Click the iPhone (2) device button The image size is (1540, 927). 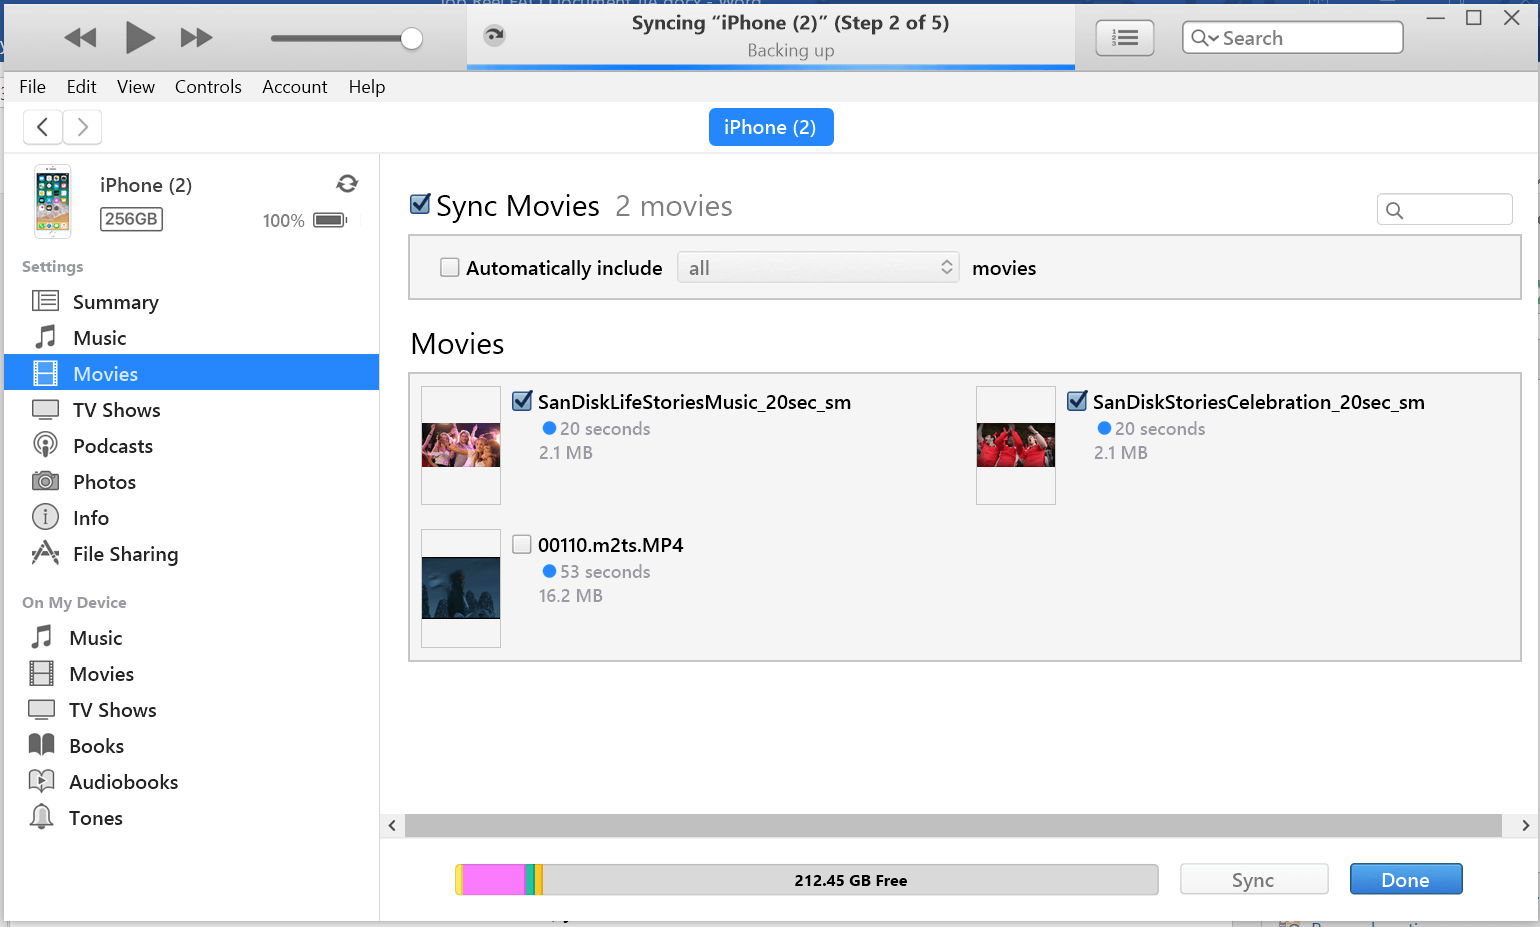[770, 127]
